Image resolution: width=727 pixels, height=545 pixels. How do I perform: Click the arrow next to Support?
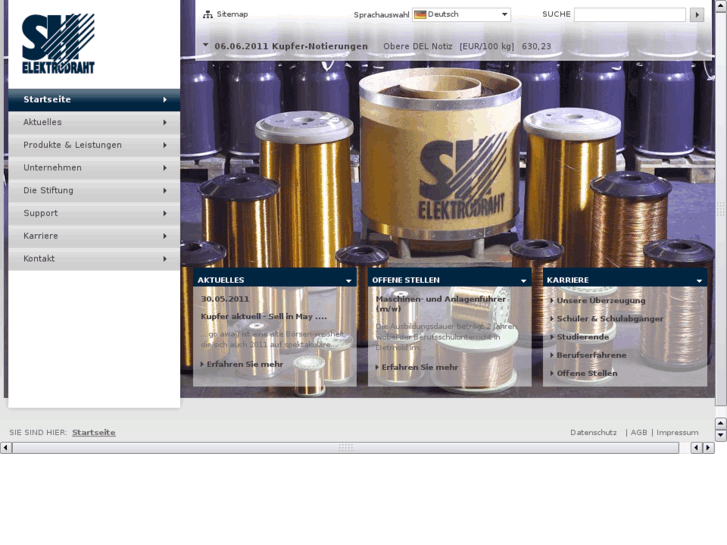(165, 213)
